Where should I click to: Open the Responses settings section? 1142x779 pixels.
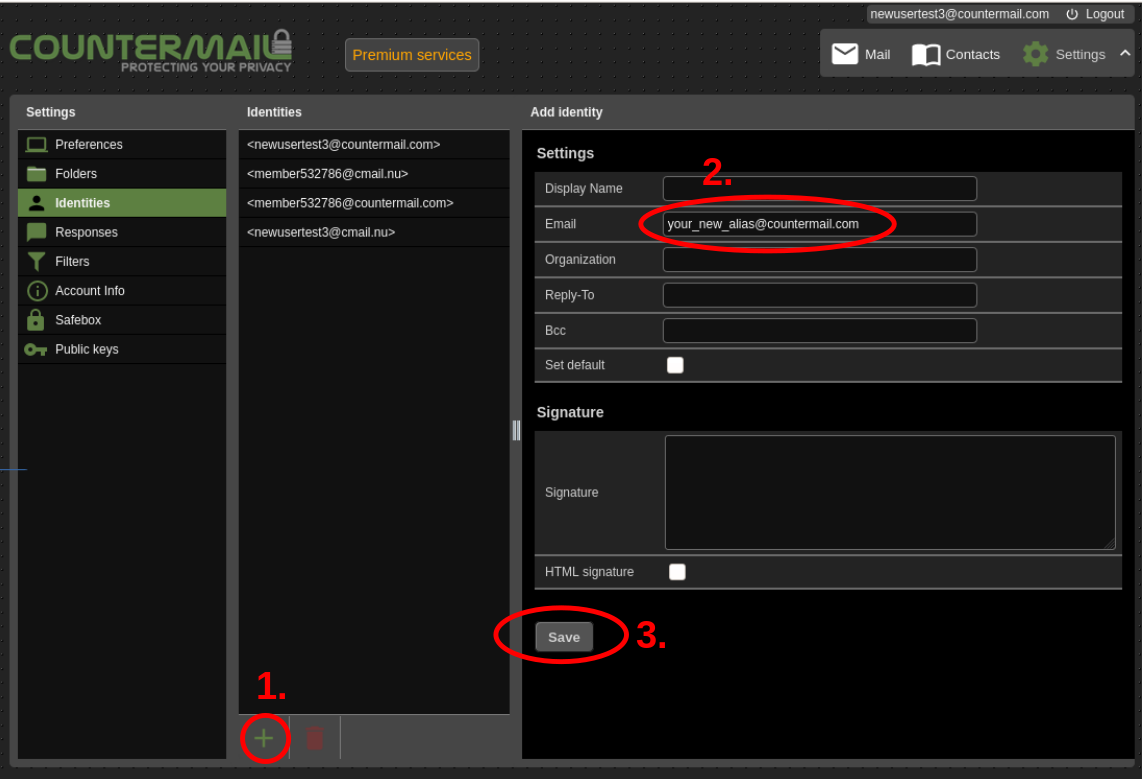coord(122,232)
